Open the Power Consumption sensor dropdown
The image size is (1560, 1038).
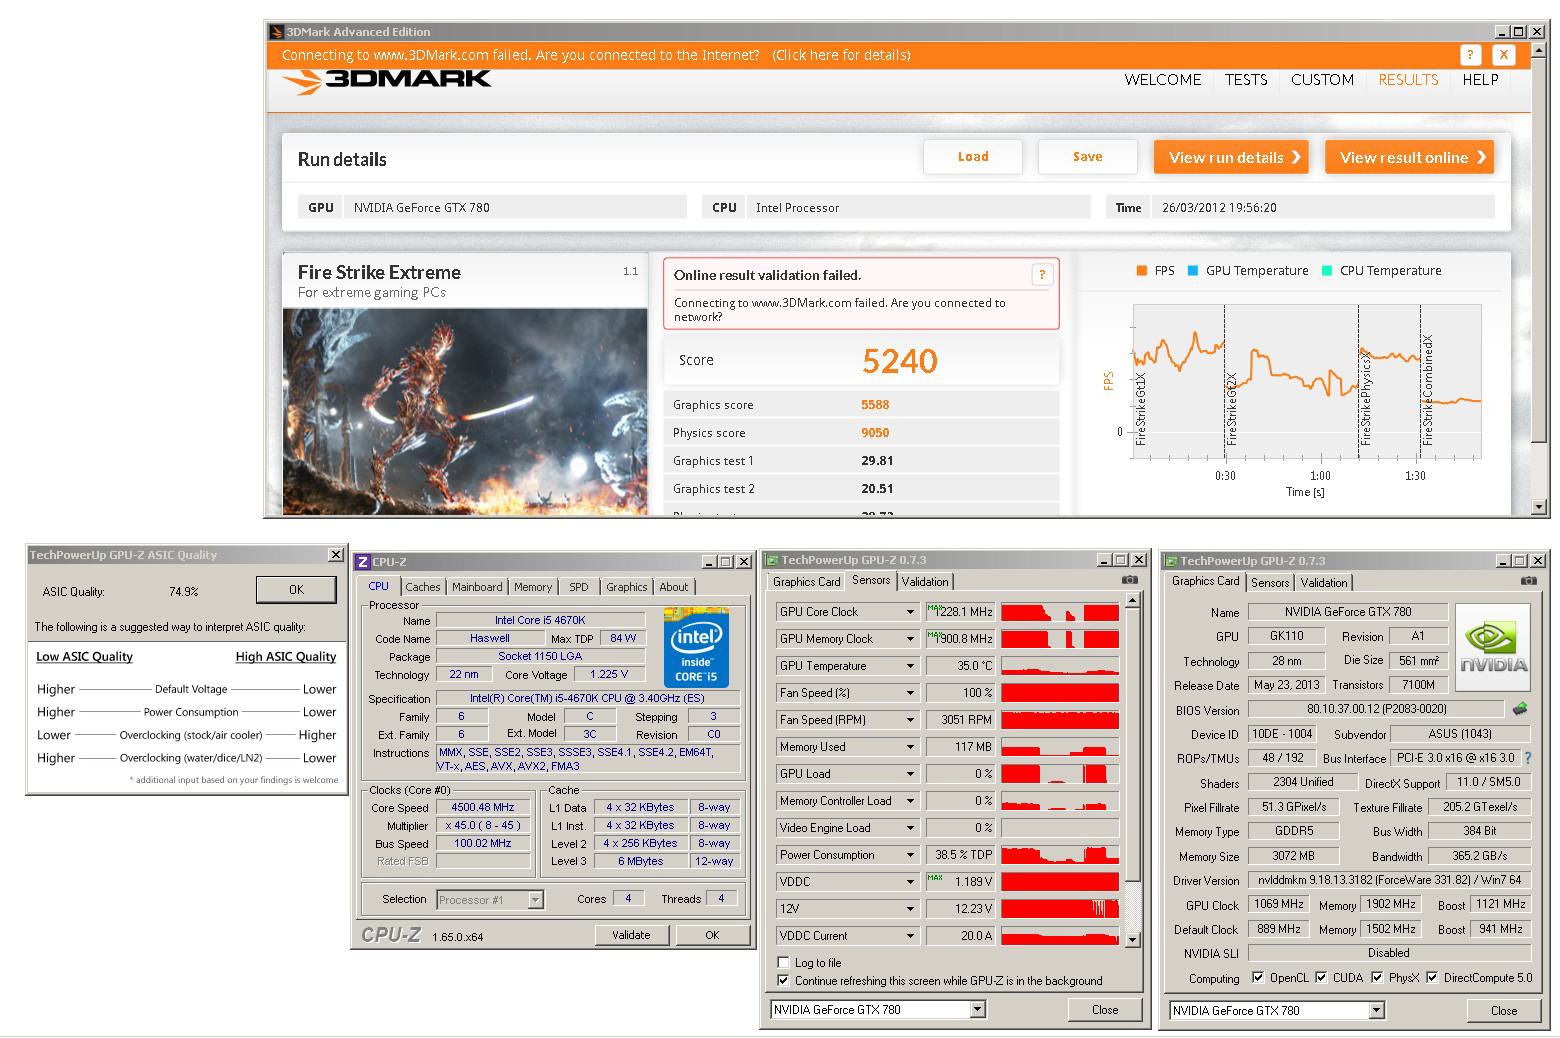tap(910, 855)
